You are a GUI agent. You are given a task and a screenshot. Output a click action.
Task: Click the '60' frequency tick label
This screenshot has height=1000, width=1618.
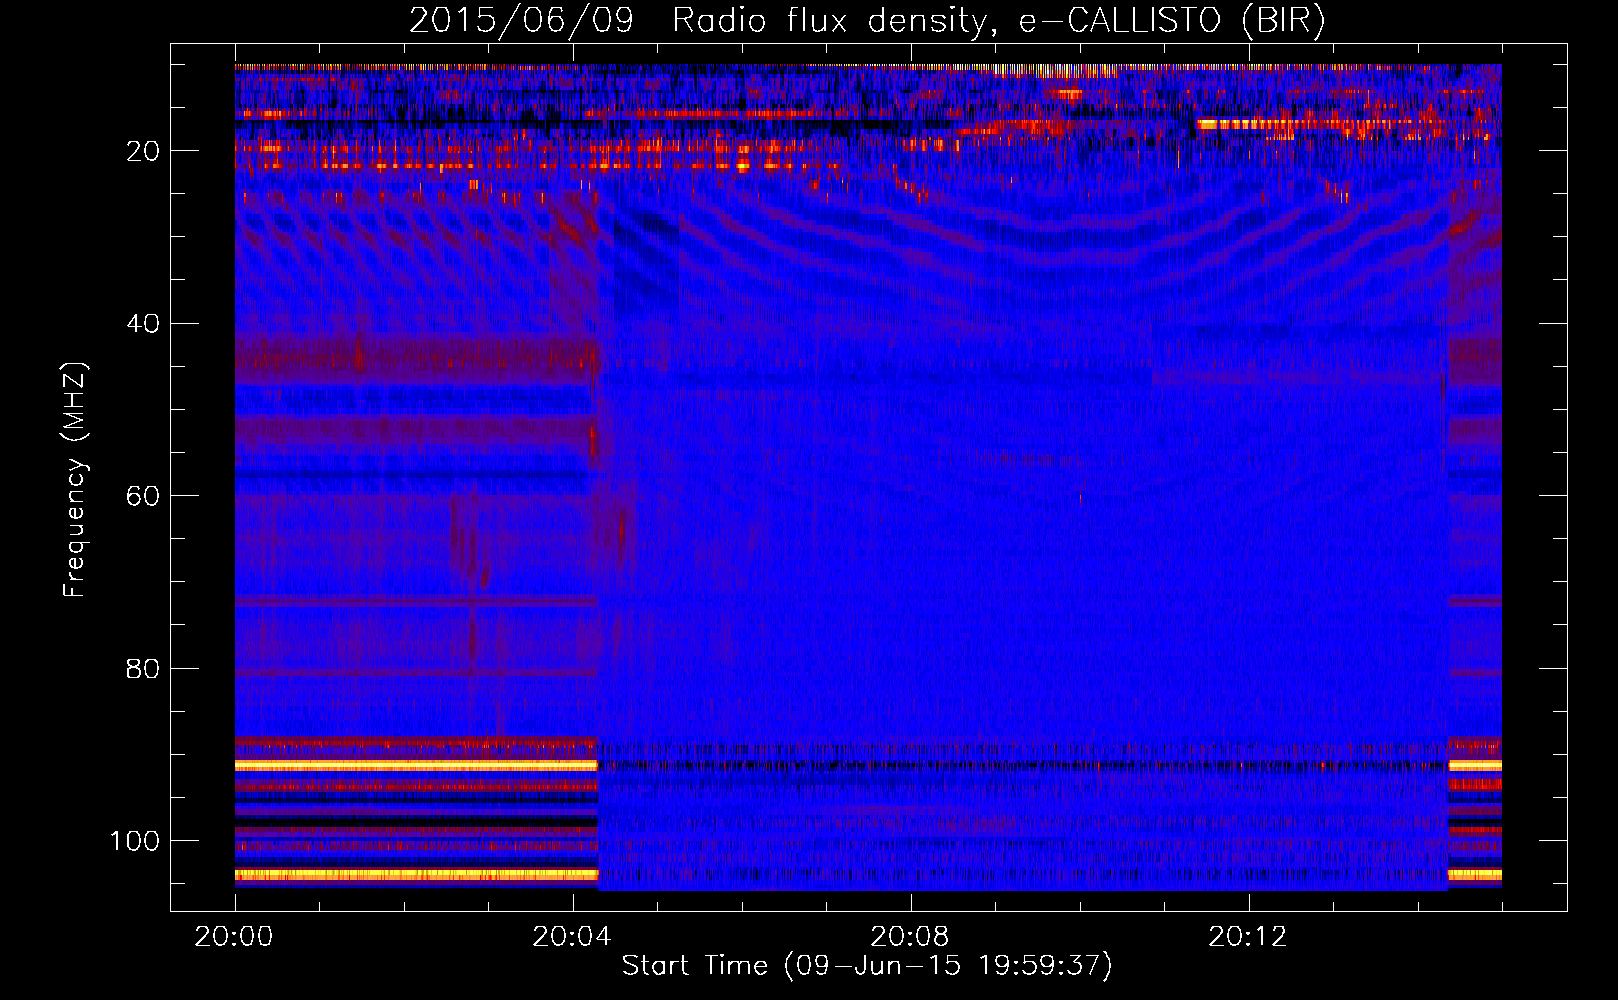[x=143, y=496]
